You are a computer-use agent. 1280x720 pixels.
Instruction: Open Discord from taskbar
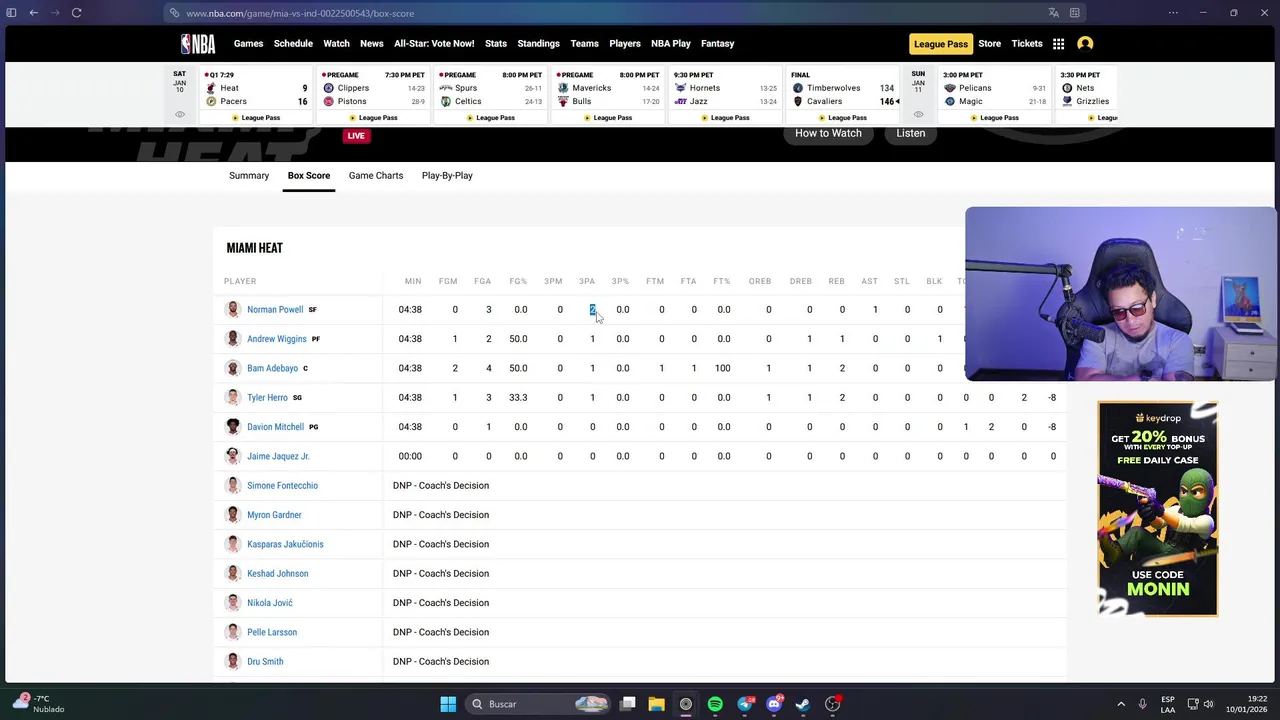[x=774, y=704]
